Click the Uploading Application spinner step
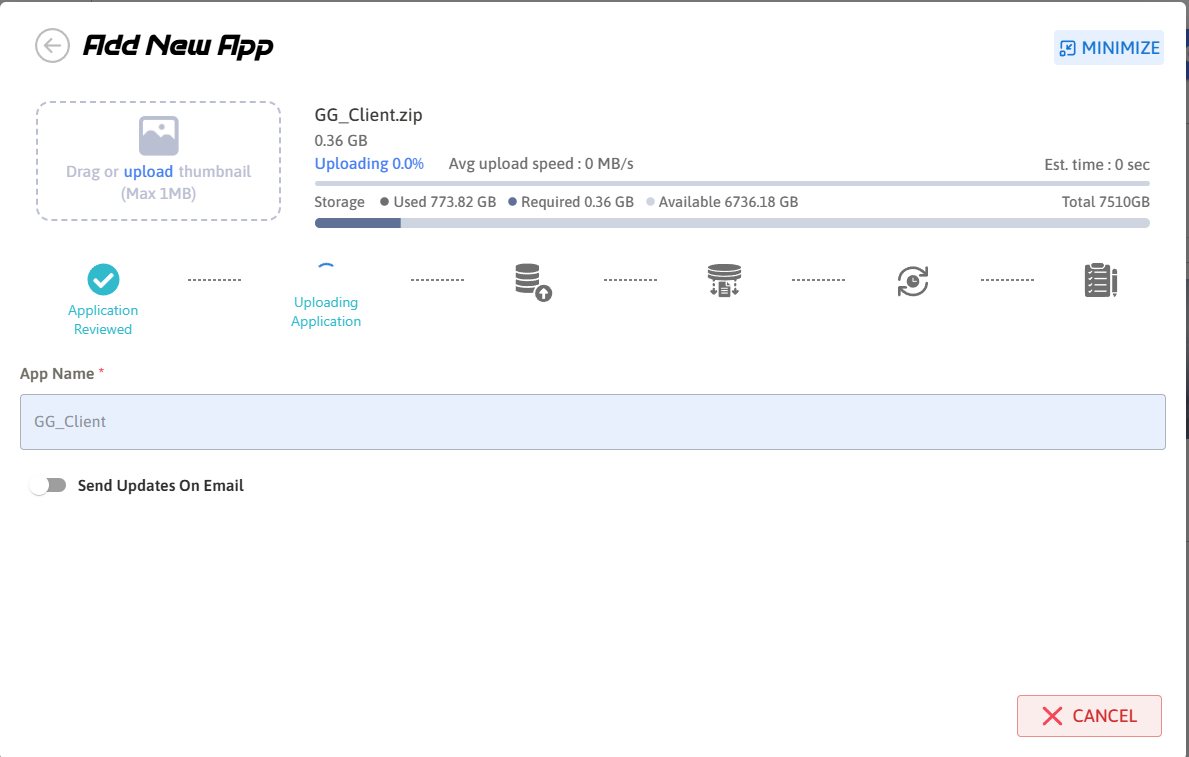The image size is (1189, 757). coord(326,271)
